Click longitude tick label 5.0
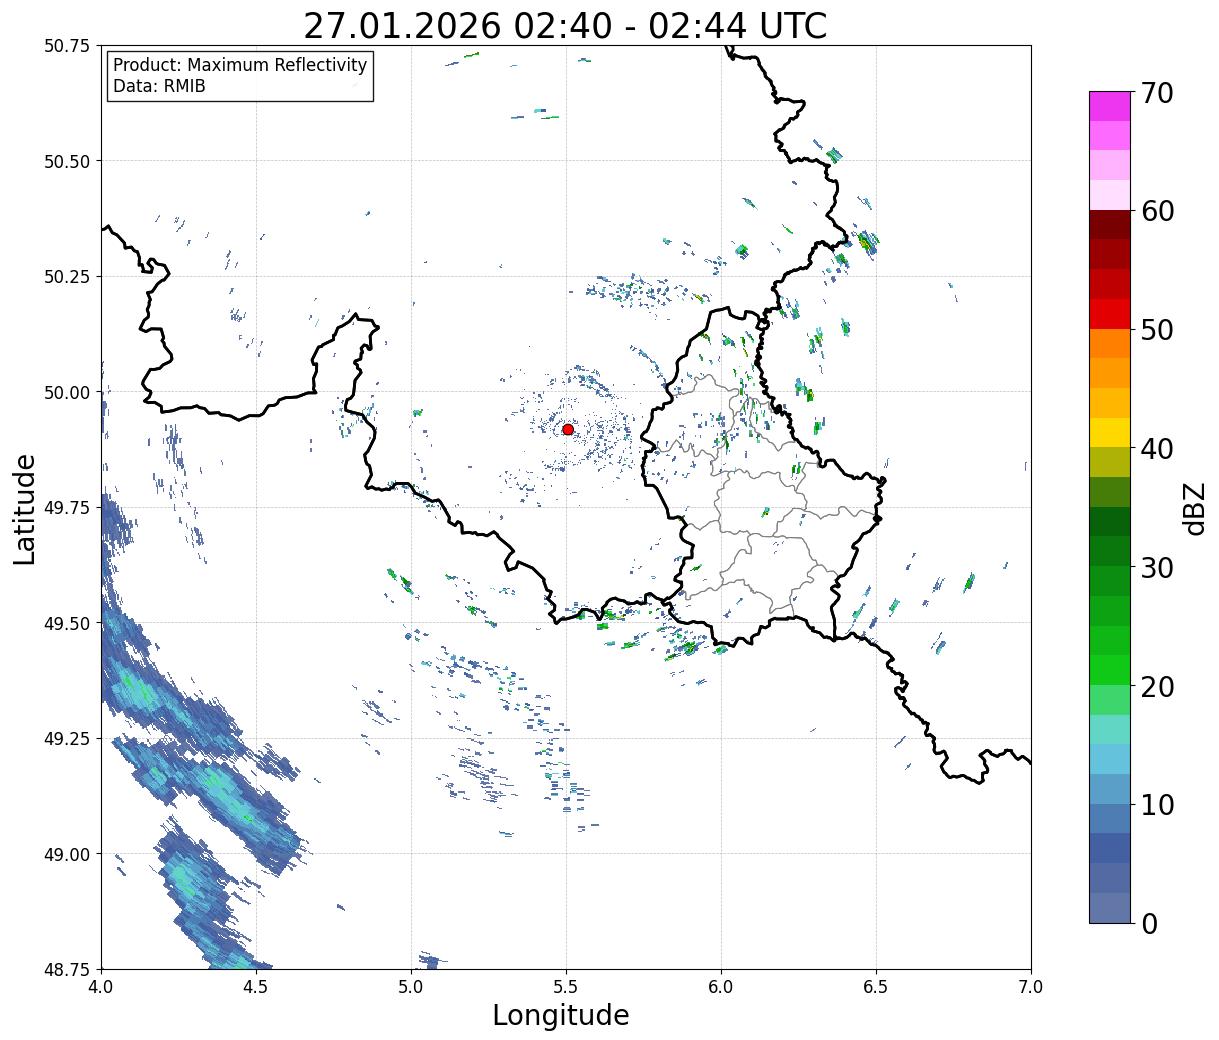The height and width of the screenshot is (1040, 1219). tap(411, 987)
